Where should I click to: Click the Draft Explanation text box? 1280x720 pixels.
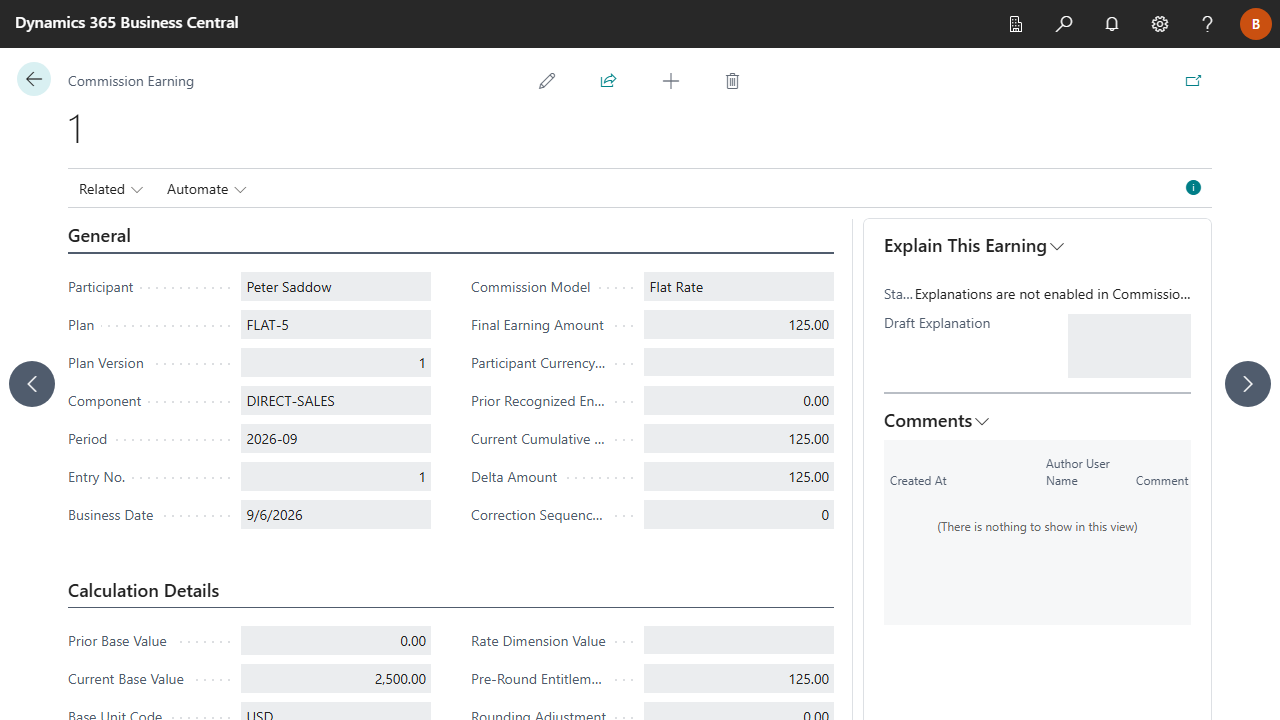(1129, 346)
